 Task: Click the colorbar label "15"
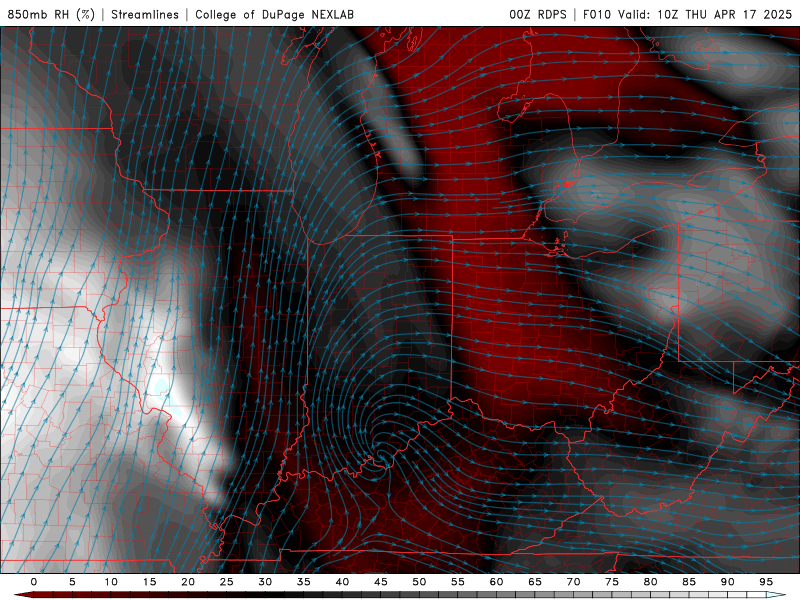(149, 582)
